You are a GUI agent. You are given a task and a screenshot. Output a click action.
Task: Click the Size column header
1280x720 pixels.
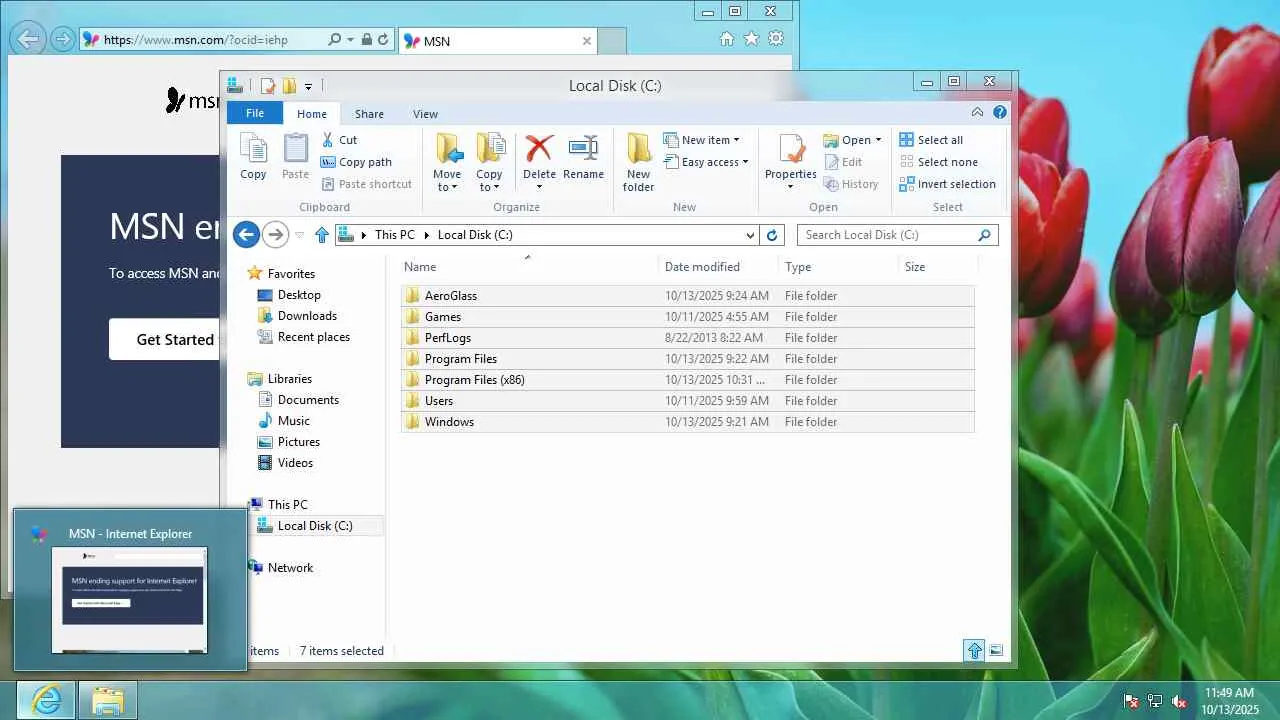coord(938,267)
